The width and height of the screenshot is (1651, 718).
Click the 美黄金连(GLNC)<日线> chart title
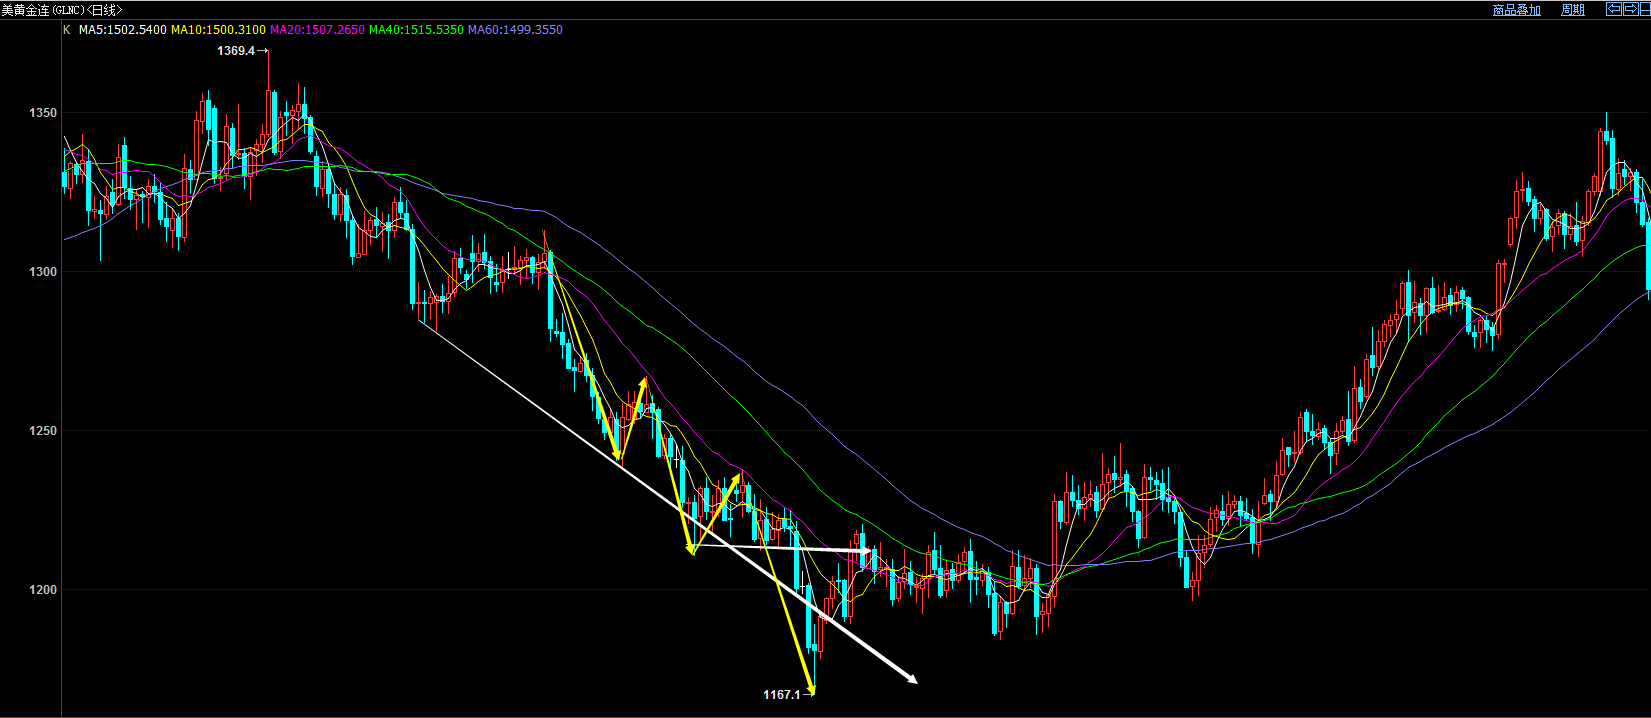[62, 10]
